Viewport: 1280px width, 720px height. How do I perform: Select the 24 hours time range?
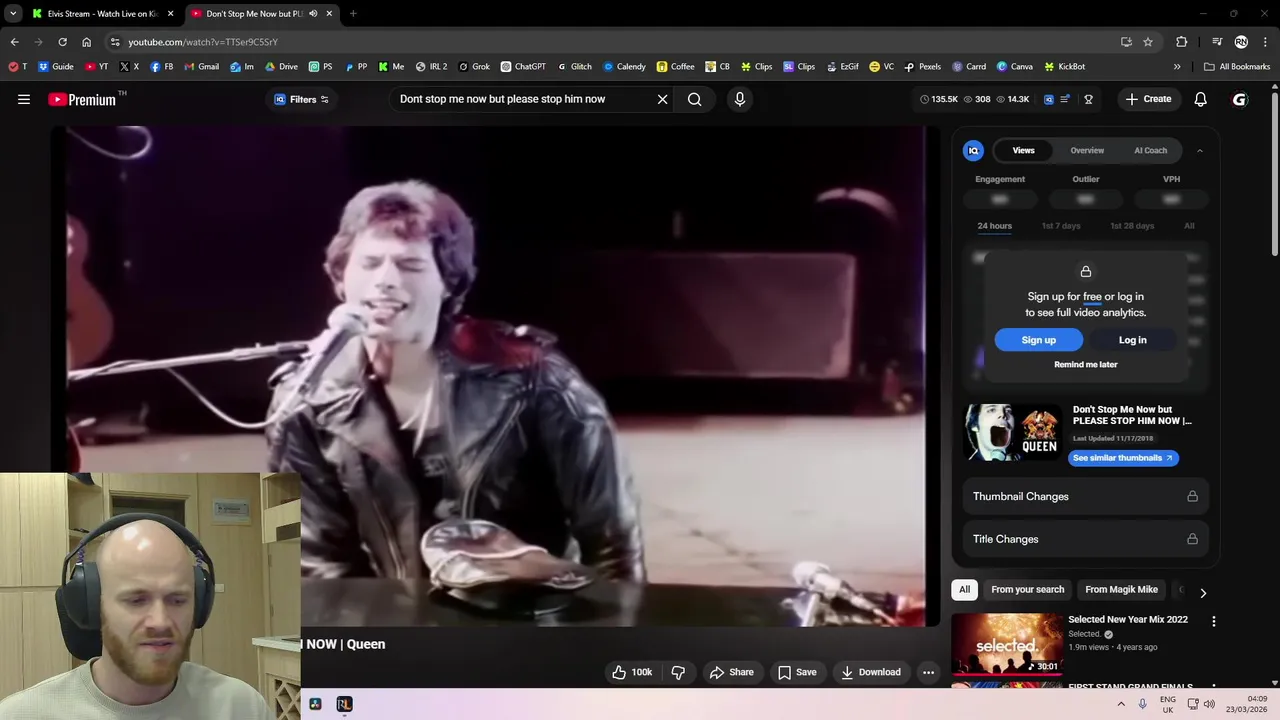pyautogui.click(x=995, y=226)
